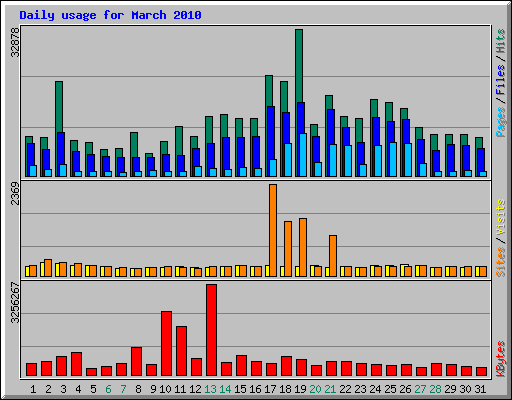The width and height of the screenshot is (512, 400).
Task: Click the green weekend day label 6
Action: (x=108, y=389)
